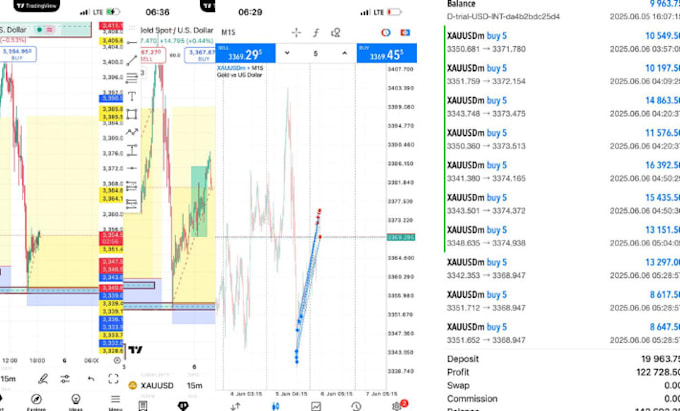Tap the trade row 3351.759 → 3372.154

(x=563, y=75)
